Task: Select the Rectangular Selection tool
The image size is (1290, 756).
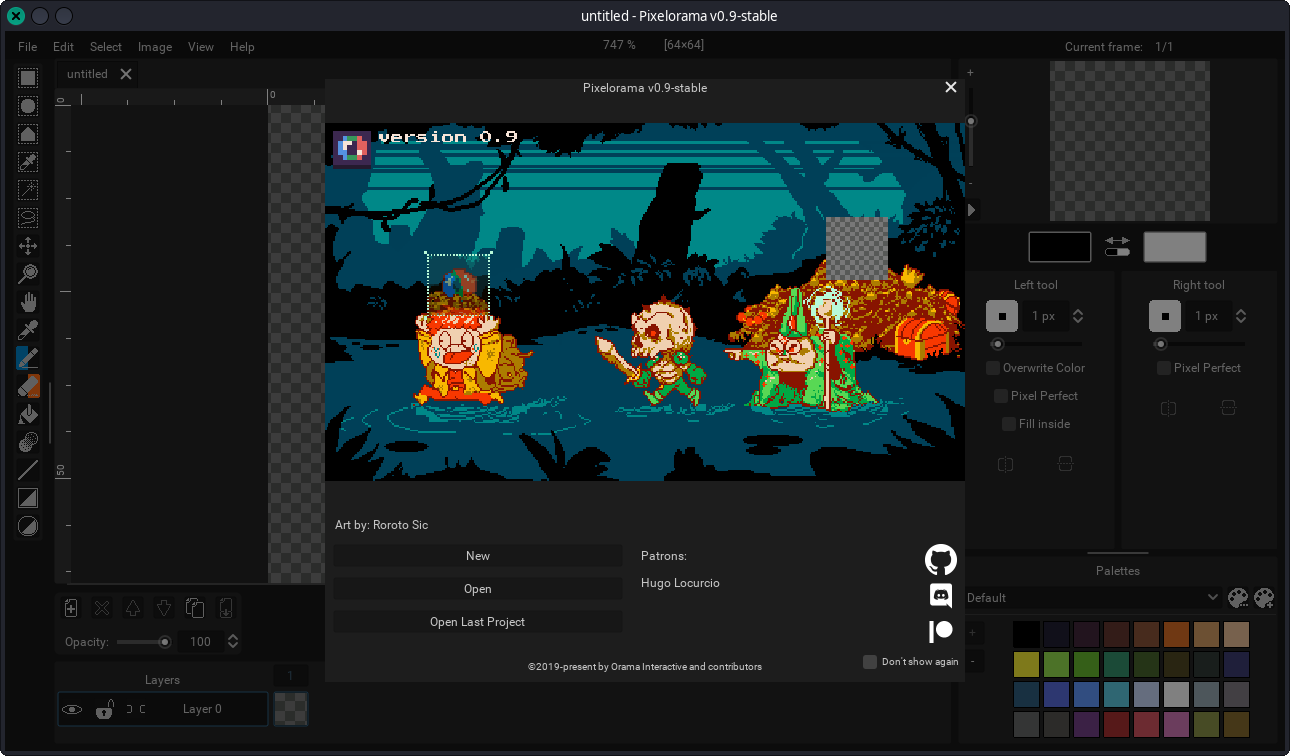Action: pyautogui.click(x=28, y=78)
